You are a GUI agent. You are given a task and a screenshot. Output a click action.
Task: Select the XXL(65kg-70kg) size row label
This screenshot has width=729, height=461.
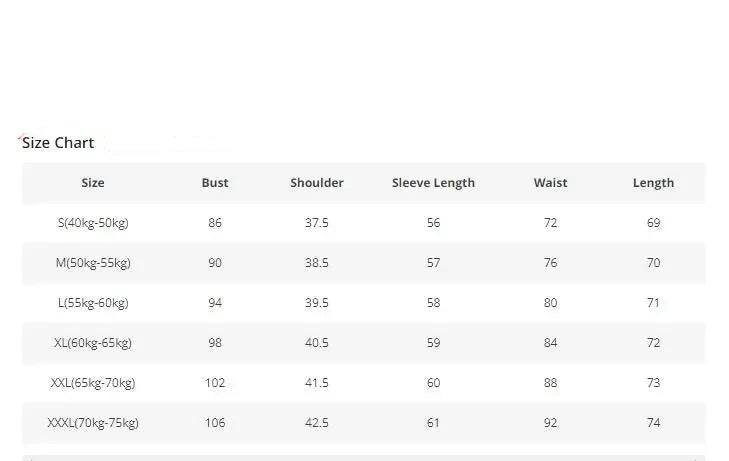point(93,383)
